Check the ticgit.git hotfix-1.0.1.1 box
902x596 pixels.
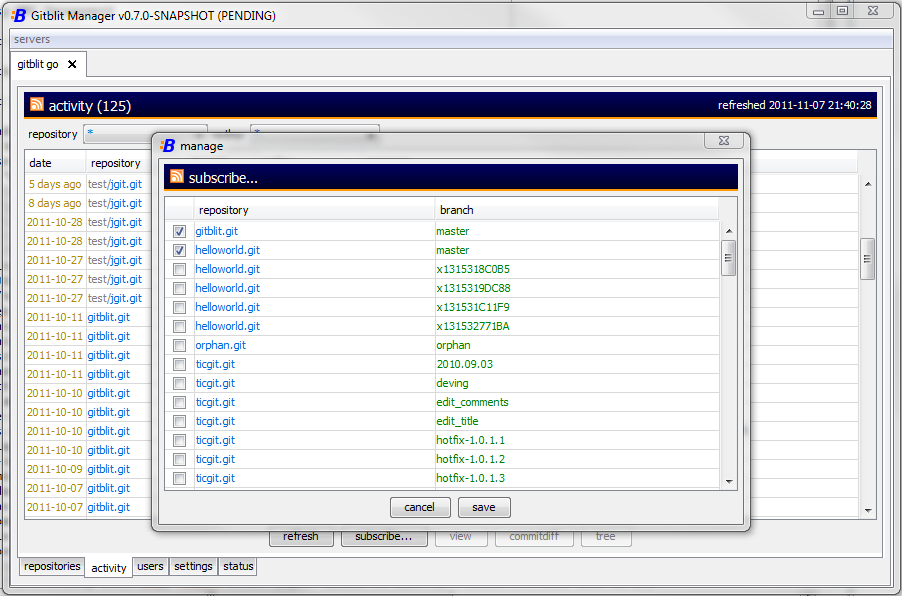179,440
